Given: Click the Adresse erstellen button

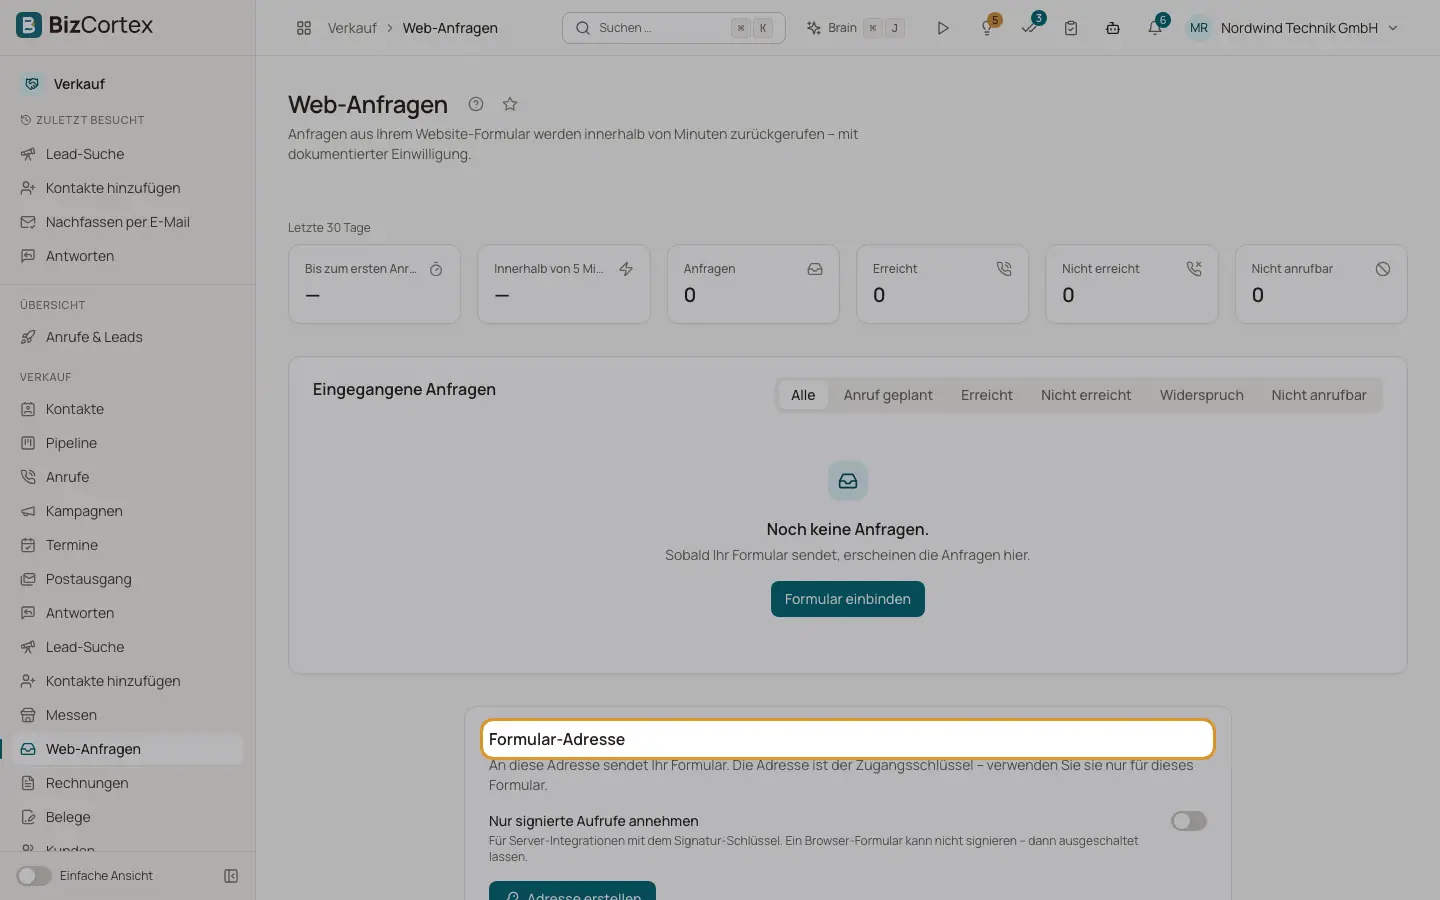Looking at the screenshot, I should click(572, 892).
